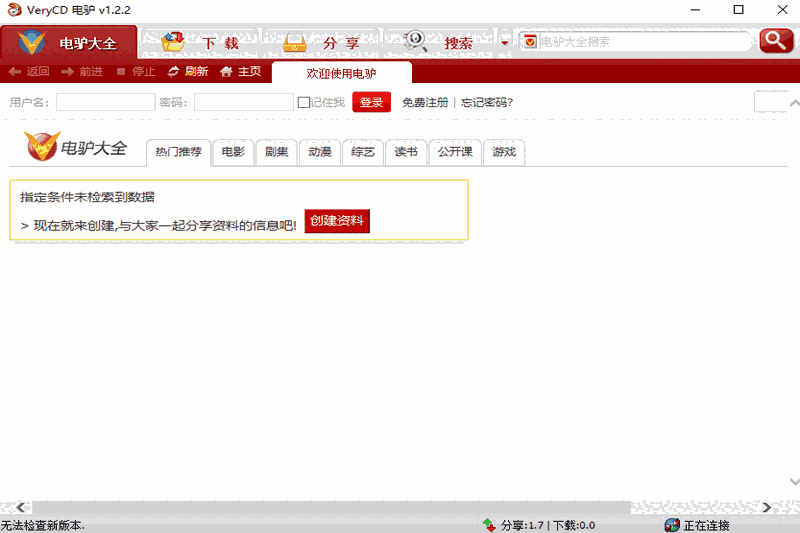Viewport: 800px width, 533px height.
Task: Click the vertical scrollbar down arrow
Action: [x=794, y=481]
